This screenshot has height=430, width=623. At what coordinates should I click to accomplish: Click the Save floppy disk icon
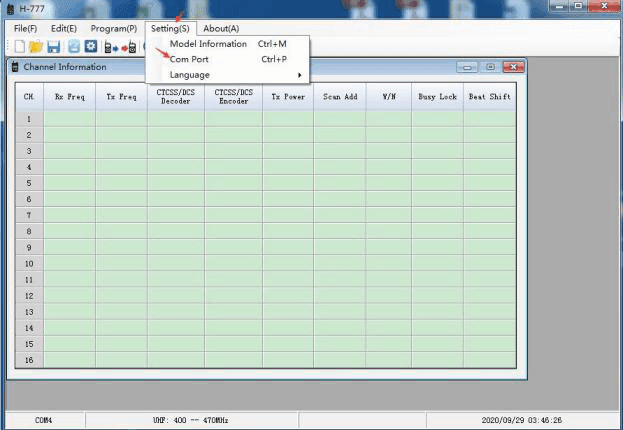[53, 47]
